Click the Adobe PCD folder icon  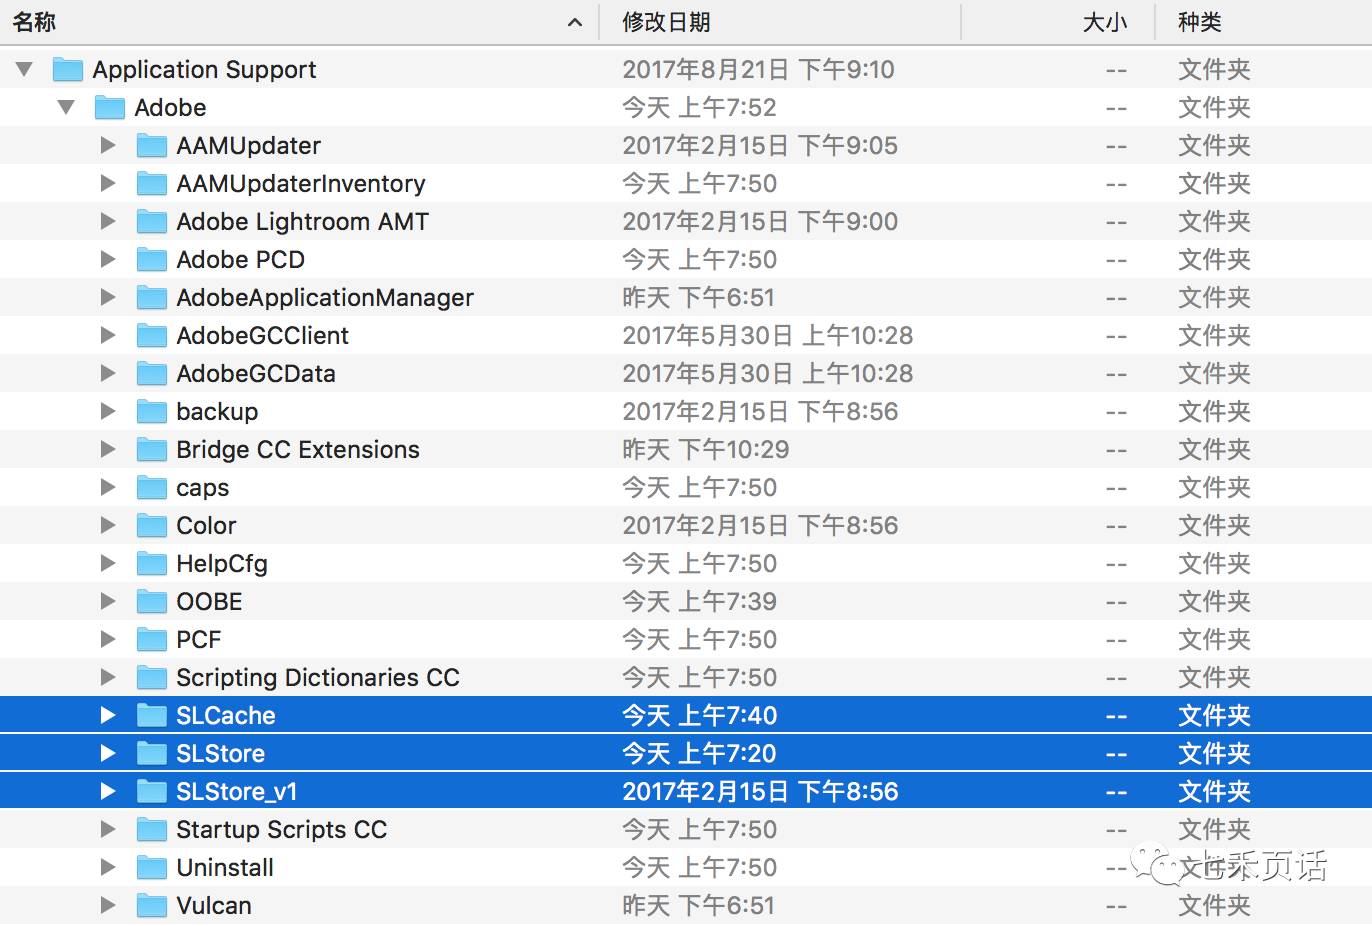[152, 259]
